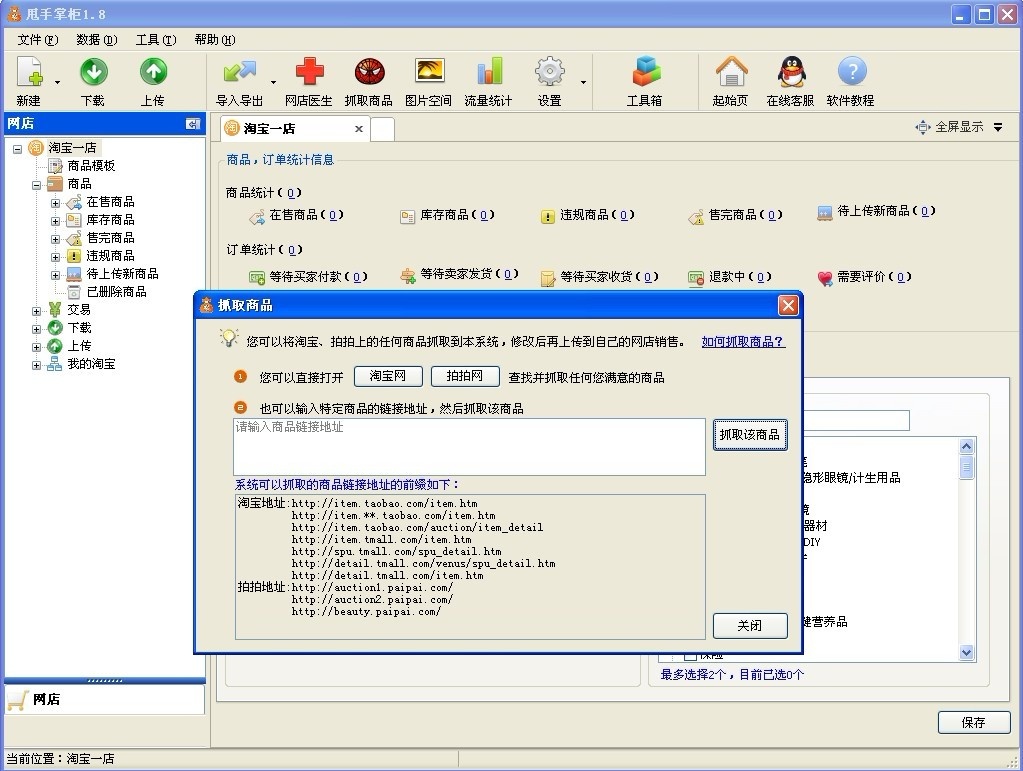Collapse the 商品 tree node
The image size is (1023, 771).
pos(37,185)
